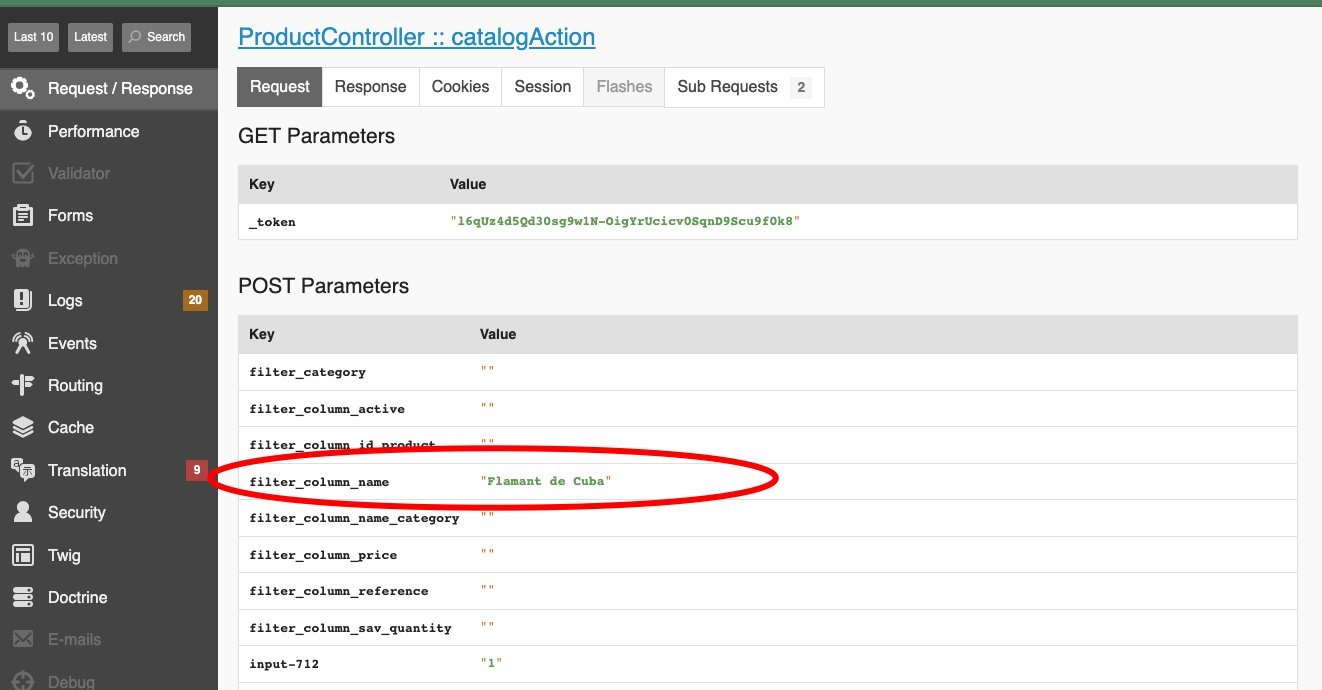Viewport: 1322px width, 690px height.
Task: Click the Twig layout icon
Action: coord(23,555)
